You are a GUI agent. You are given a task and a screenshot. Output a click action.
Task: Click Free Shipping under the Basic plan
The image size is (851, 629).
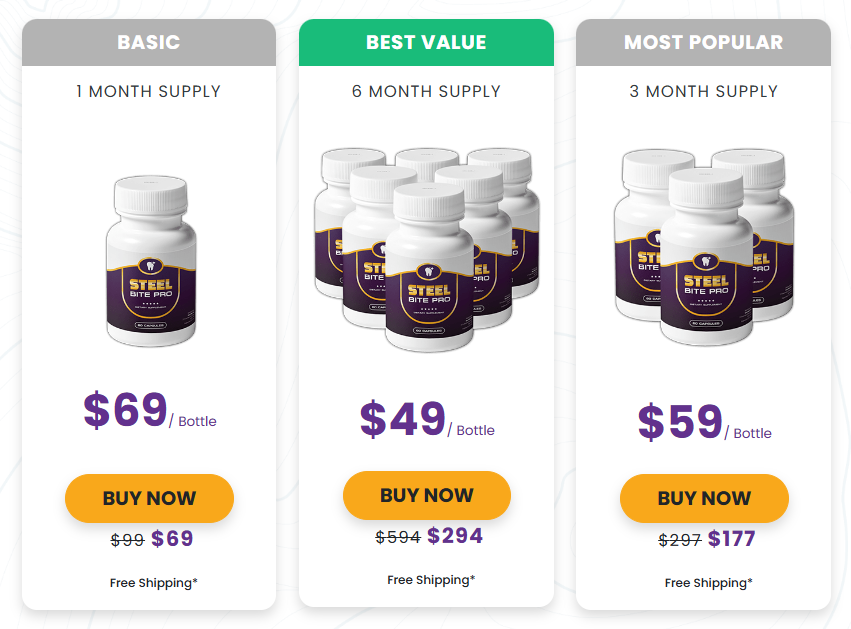tap(153, 582)
